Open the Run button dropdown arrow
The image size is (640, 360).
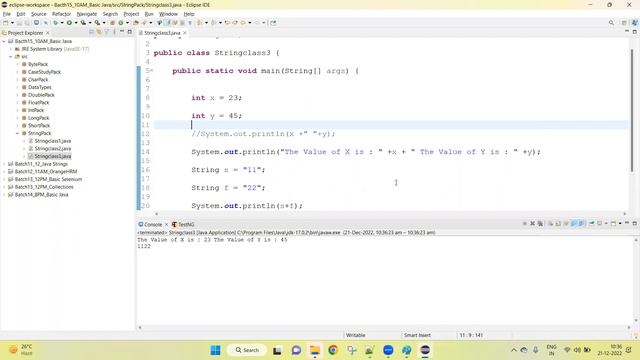76,23
